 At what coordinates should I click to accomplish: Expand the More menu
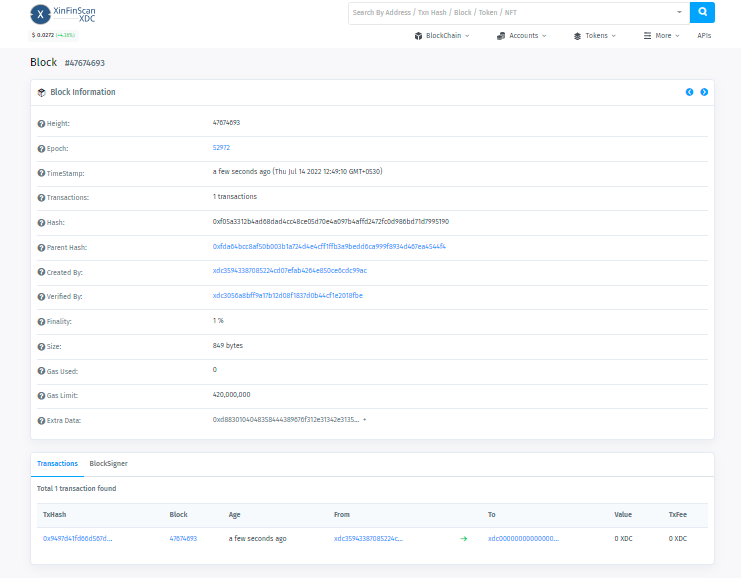pyautogui.click(x=662, y=35)
